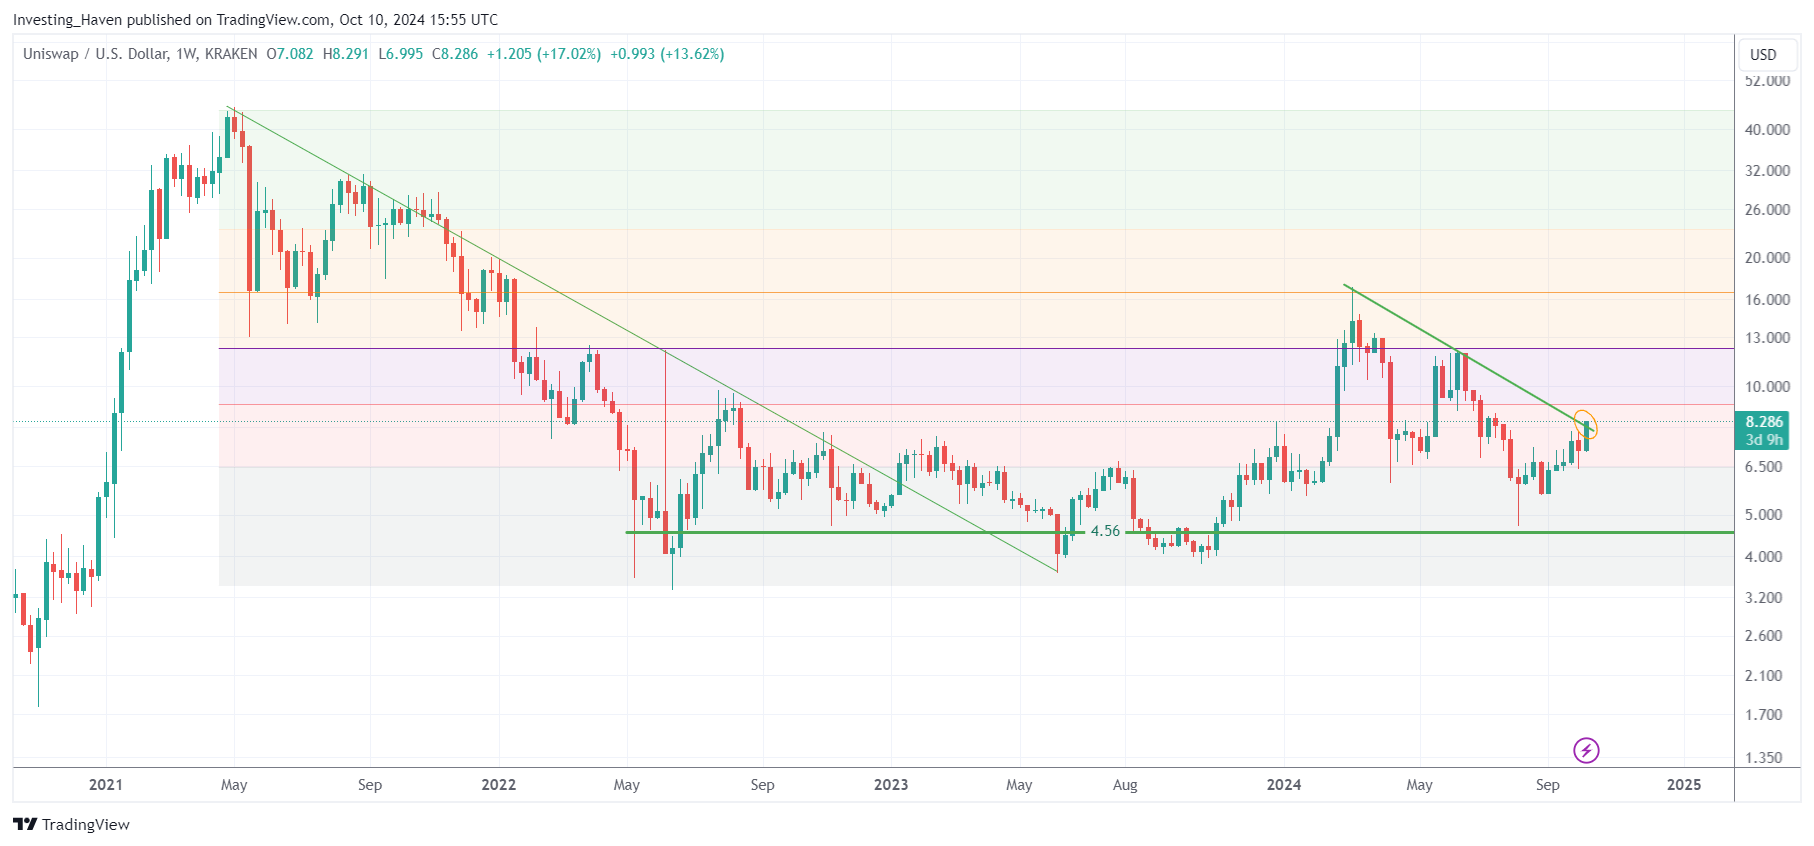Click the close value C8.286 in legend

pos(455,54)
